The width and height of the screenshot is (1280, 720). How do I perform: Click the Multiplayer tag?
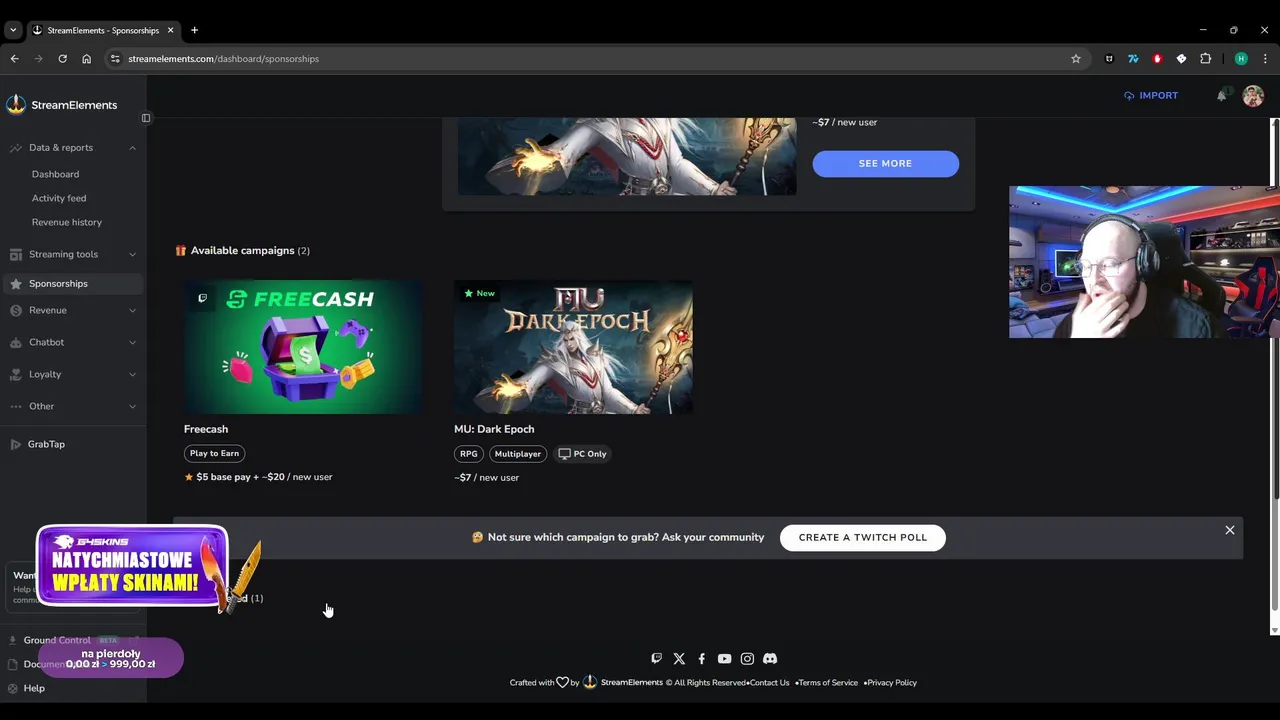pyautogui.click(x=518, y=454)
